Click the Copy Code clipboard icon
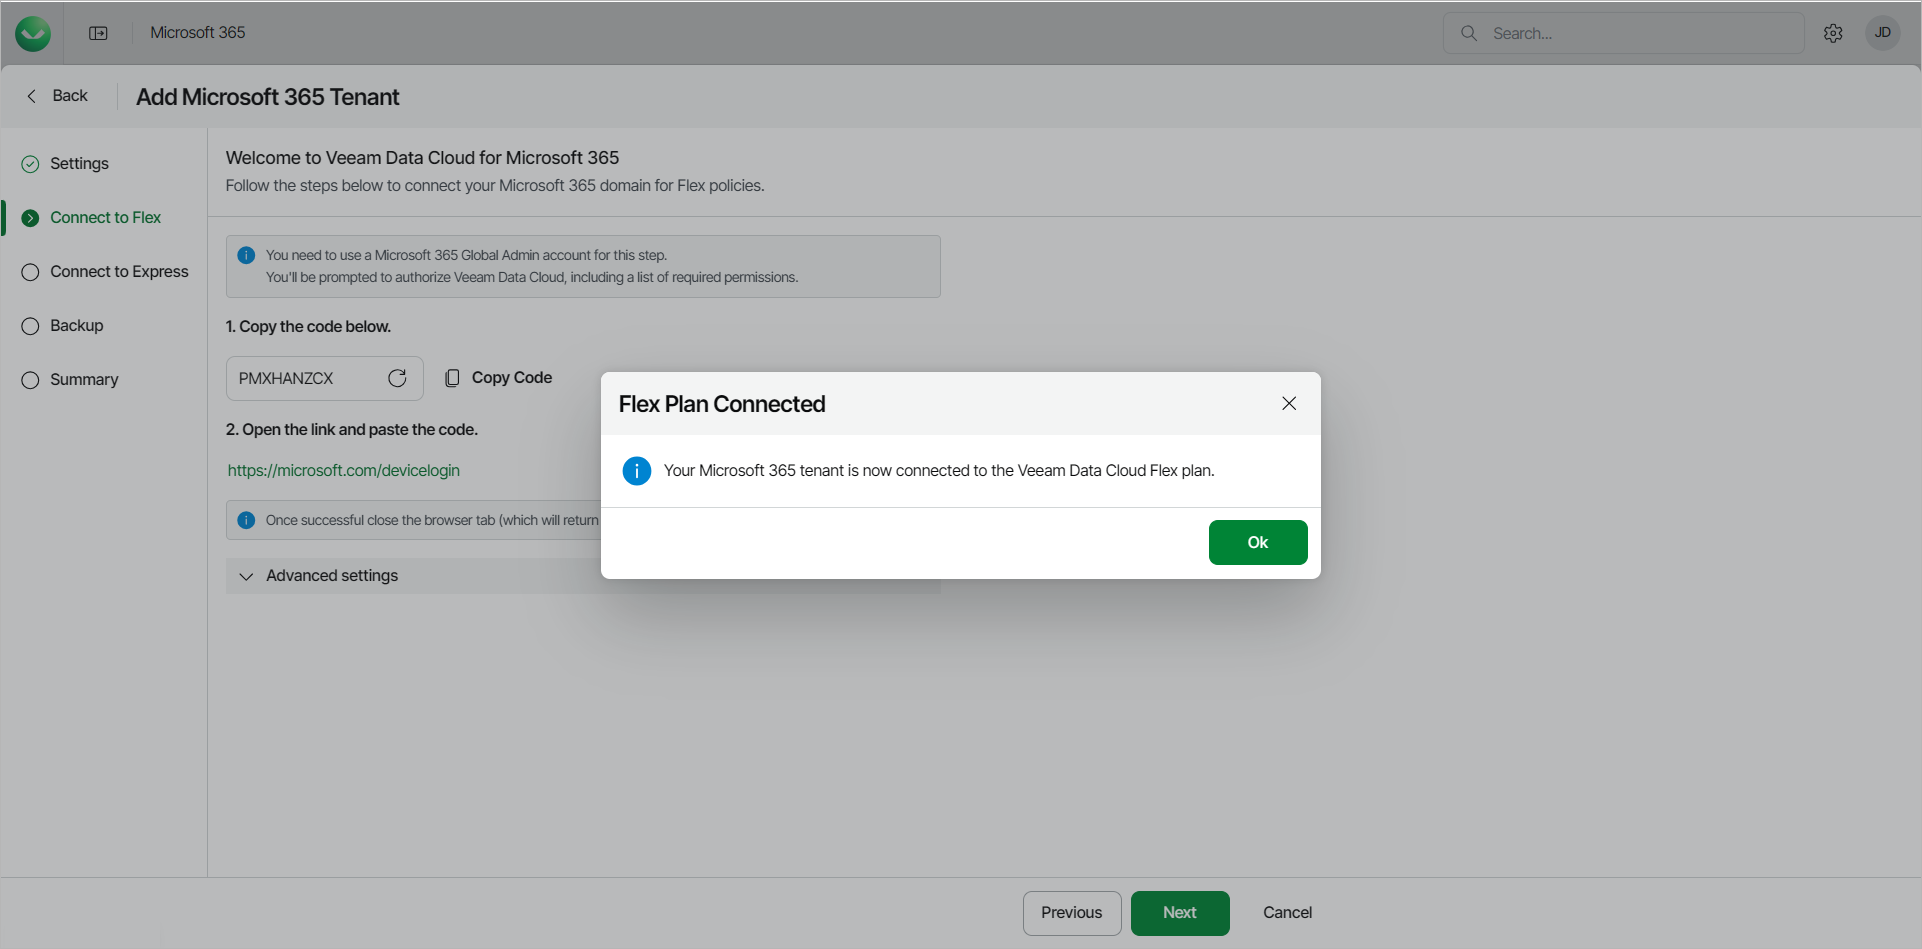 click(x=453, y=378)
